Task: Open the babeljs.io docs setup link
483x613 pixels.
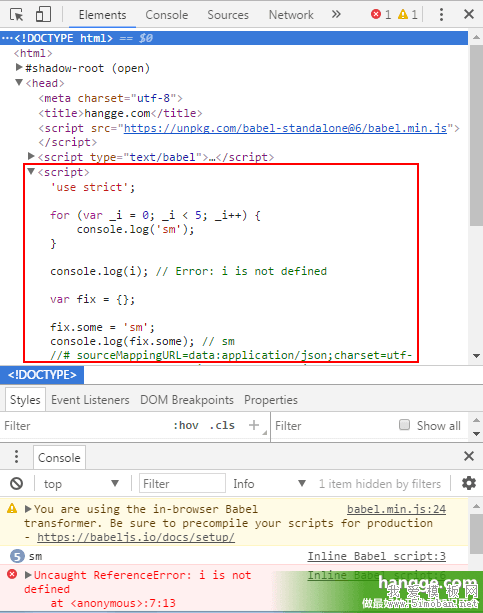Action: click(136, 537)
